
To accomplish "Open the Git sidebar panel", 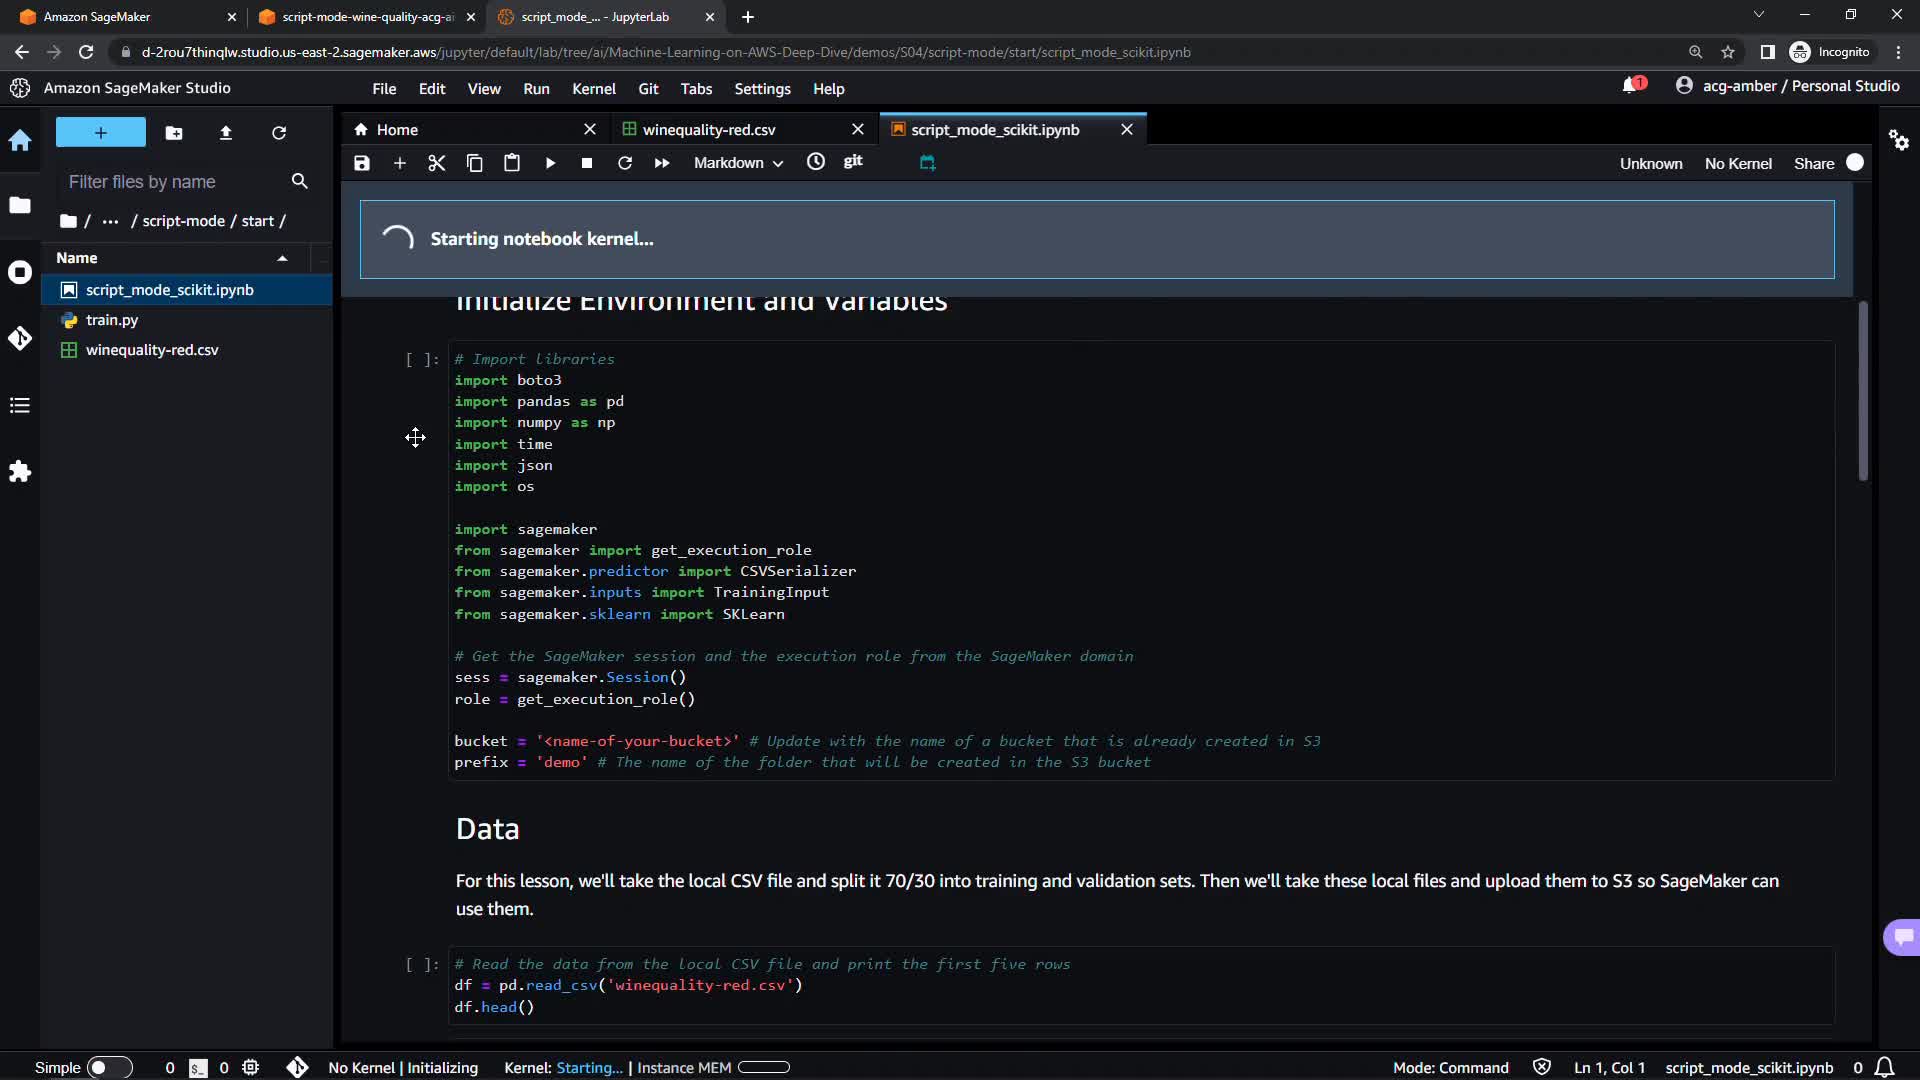I will pyautogui.click(x=20, y=338).
